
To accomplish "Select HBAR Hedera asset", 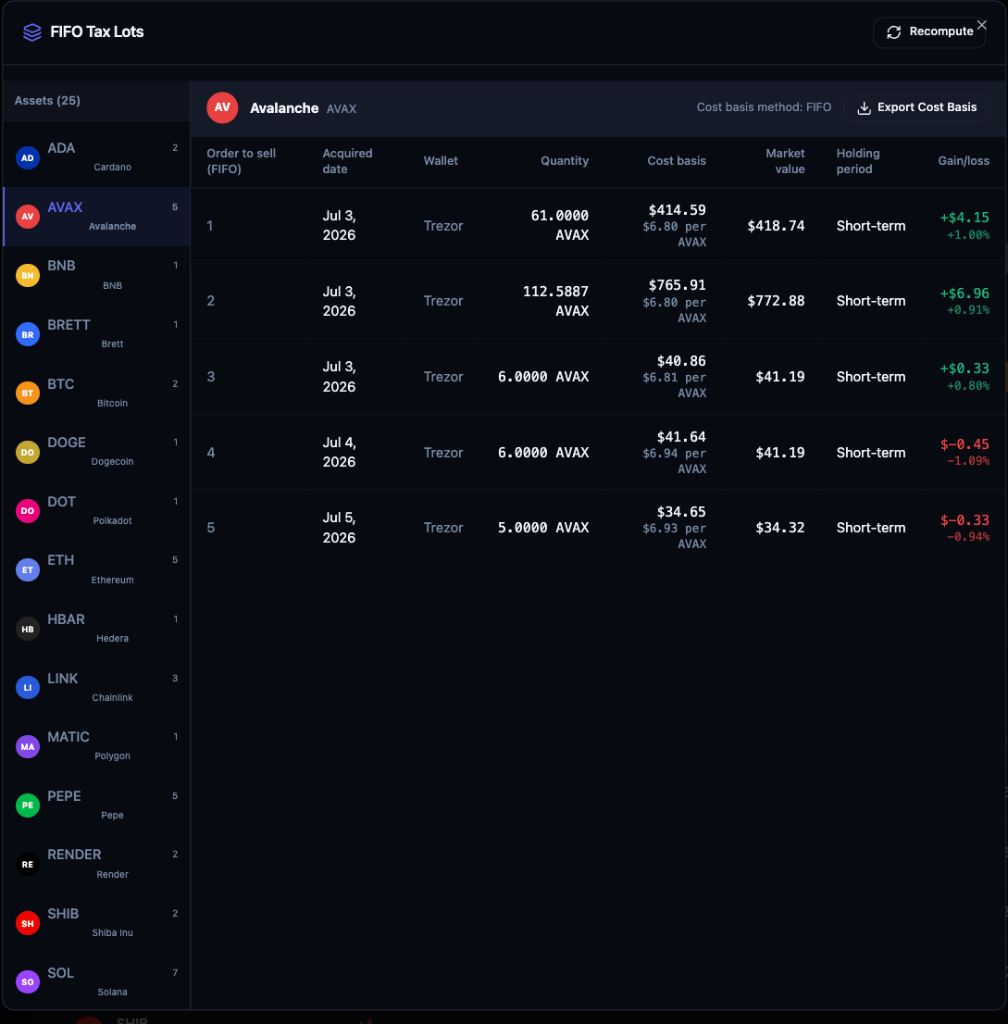I will pyautogui.click(x=97, y=629).
